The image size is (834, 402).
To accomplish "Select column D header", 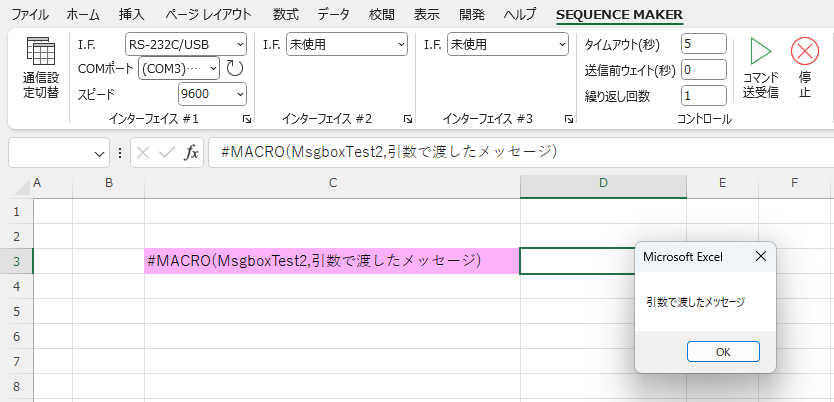I will (x=603, y=183).
